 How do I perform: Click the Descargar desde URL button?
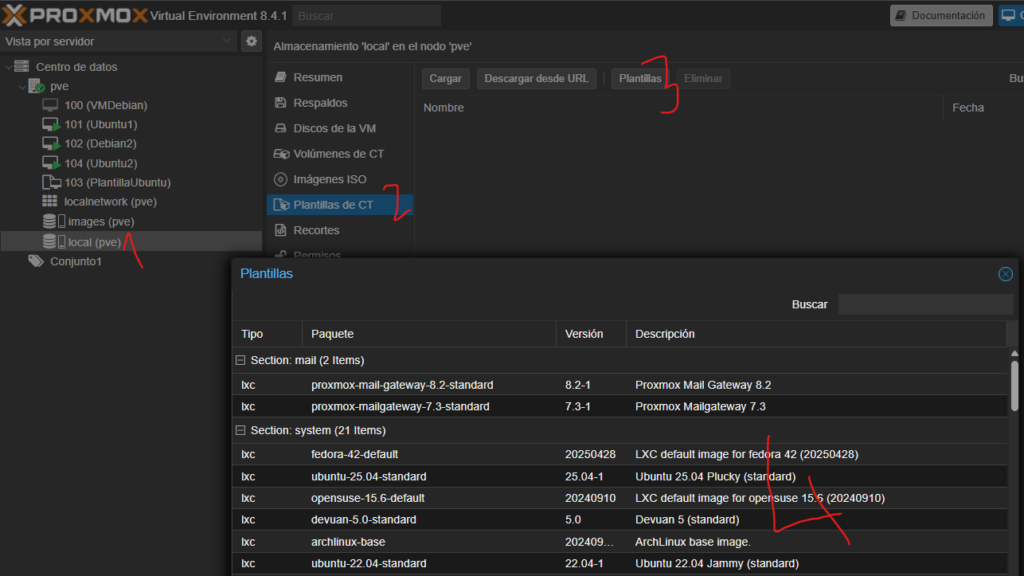click(x=536, y=78)
